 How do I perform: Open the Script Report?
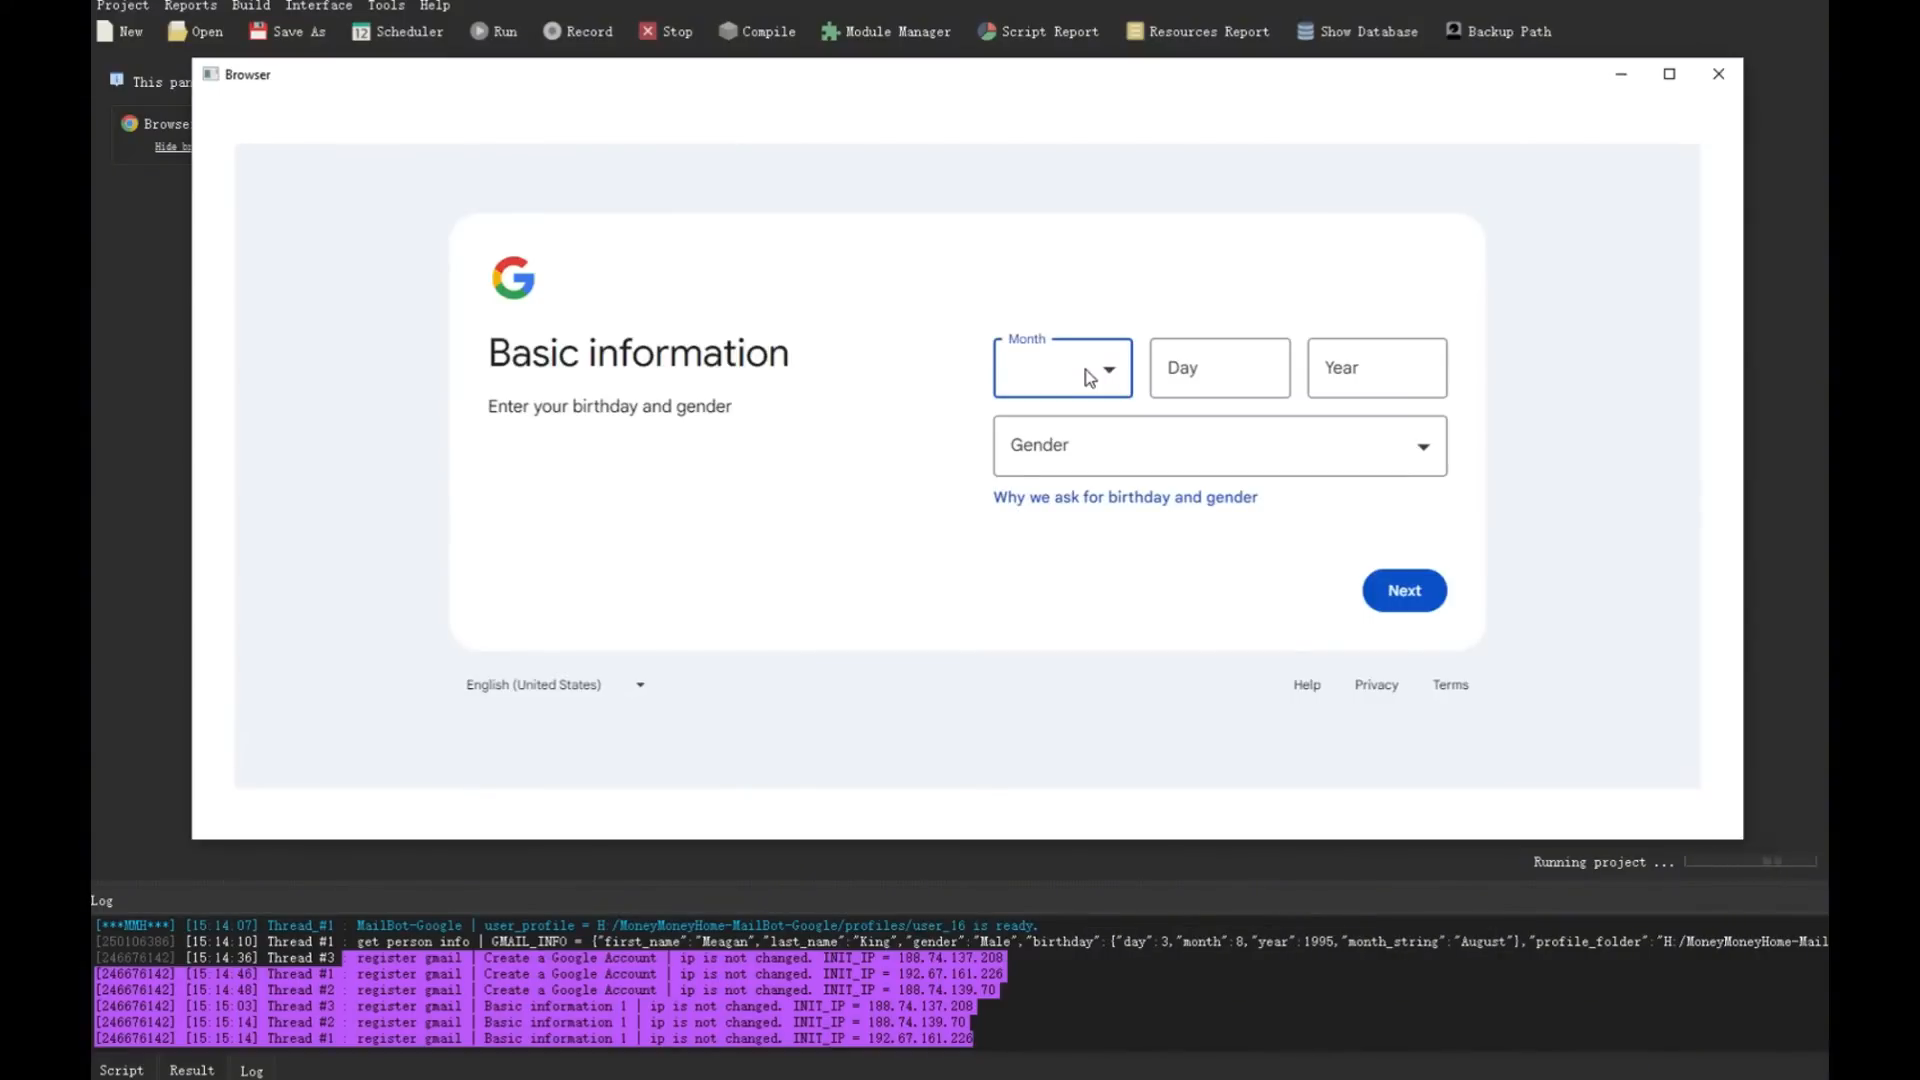click(987, 31)
